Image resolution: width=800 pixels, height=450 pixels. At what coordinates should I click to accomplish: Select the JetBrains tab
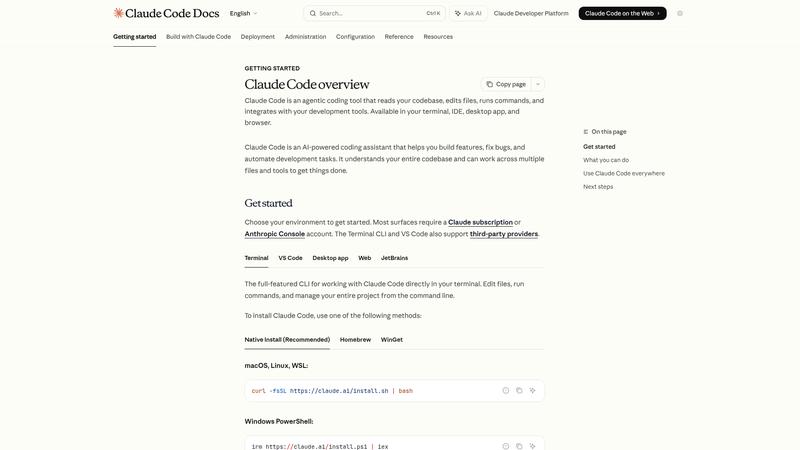pyautogui.click(x=394, y=258)
